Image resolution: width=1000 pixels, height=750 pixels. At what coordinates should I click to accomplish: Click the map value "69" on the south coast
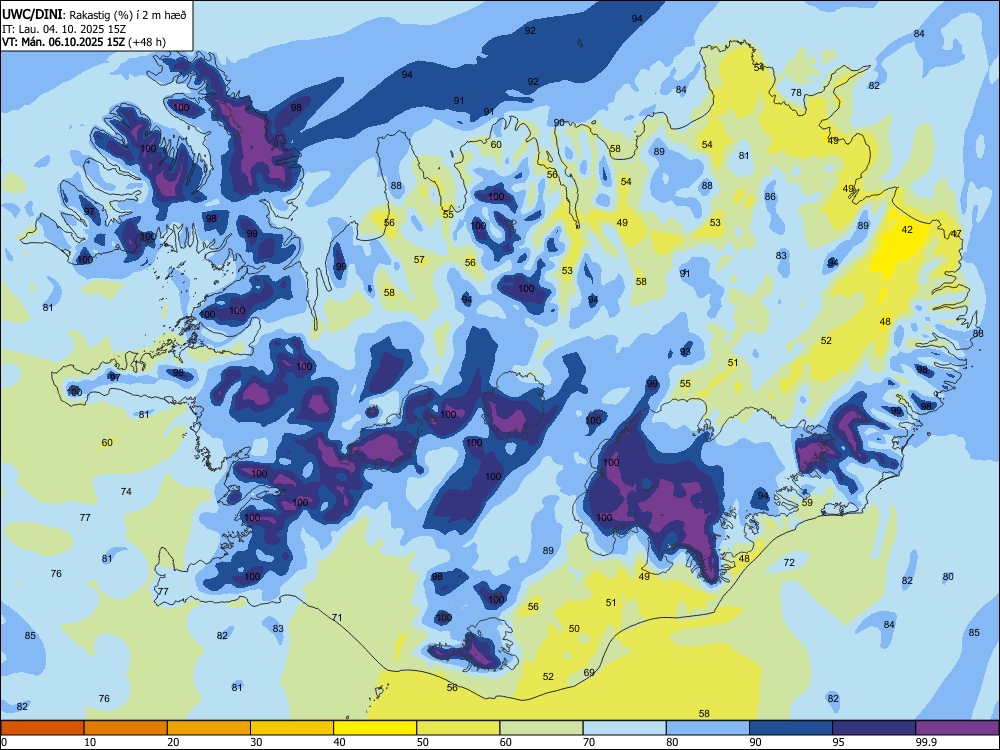[x=589, y=673]
